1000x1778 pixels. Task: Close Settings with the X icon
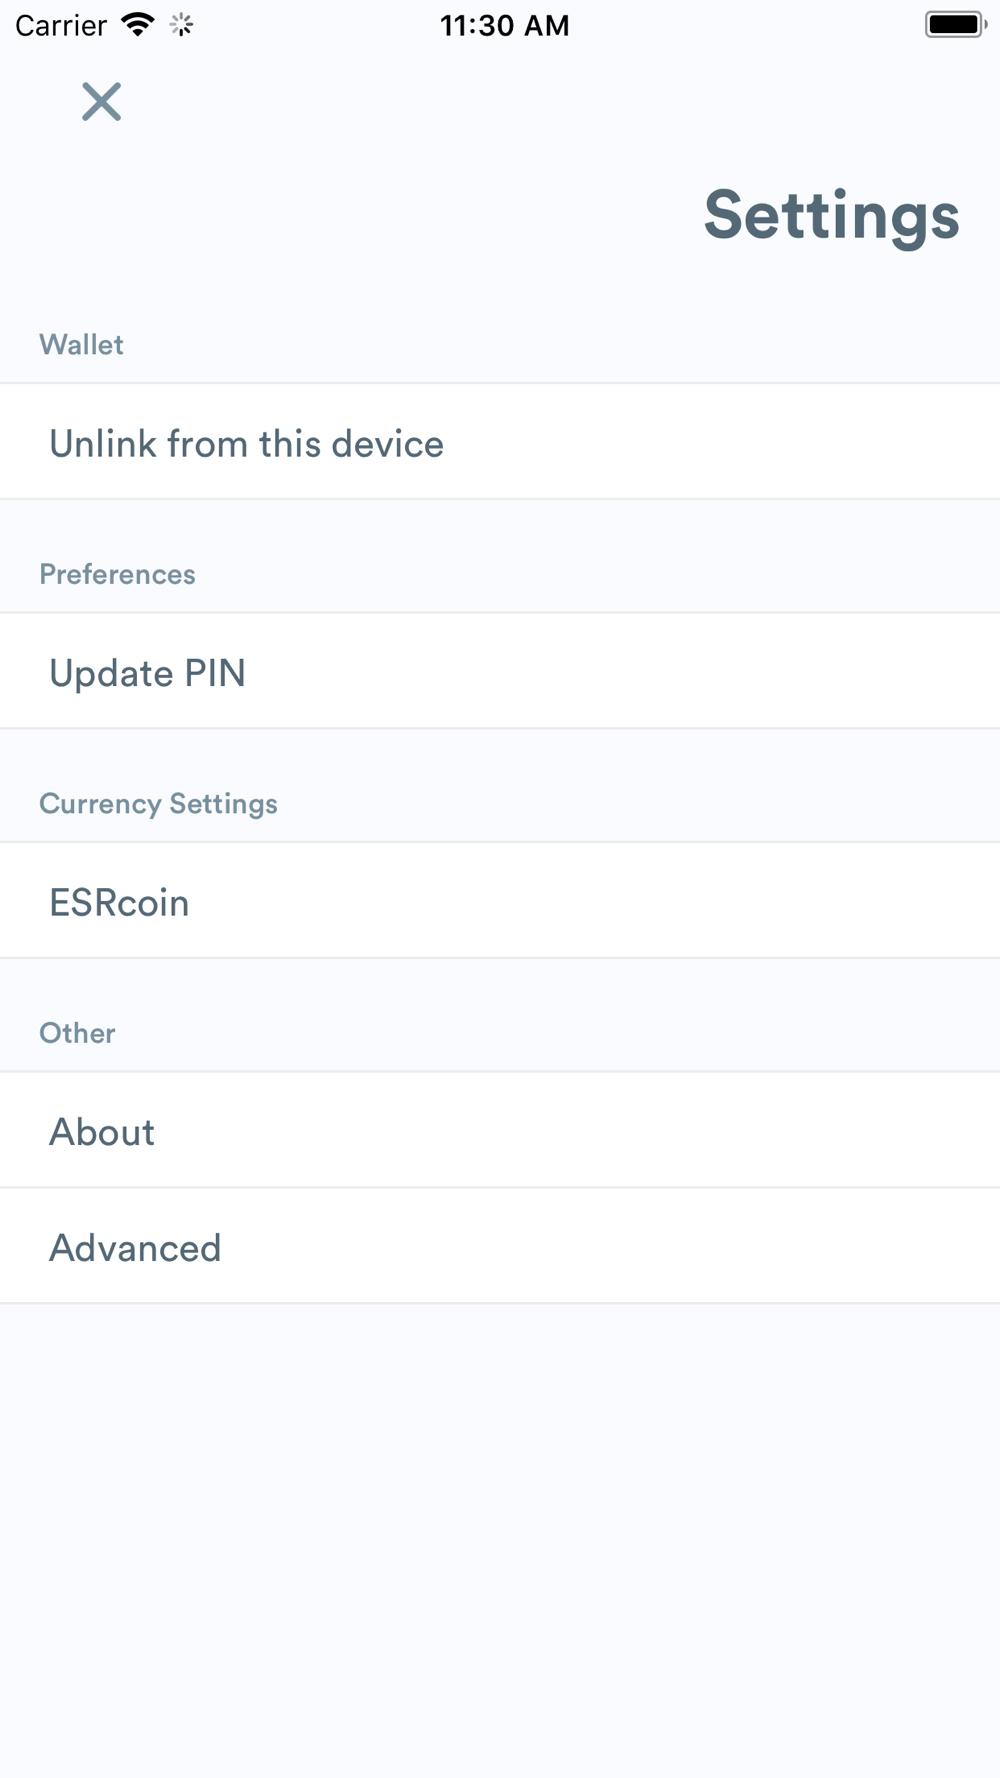(101, 102)
